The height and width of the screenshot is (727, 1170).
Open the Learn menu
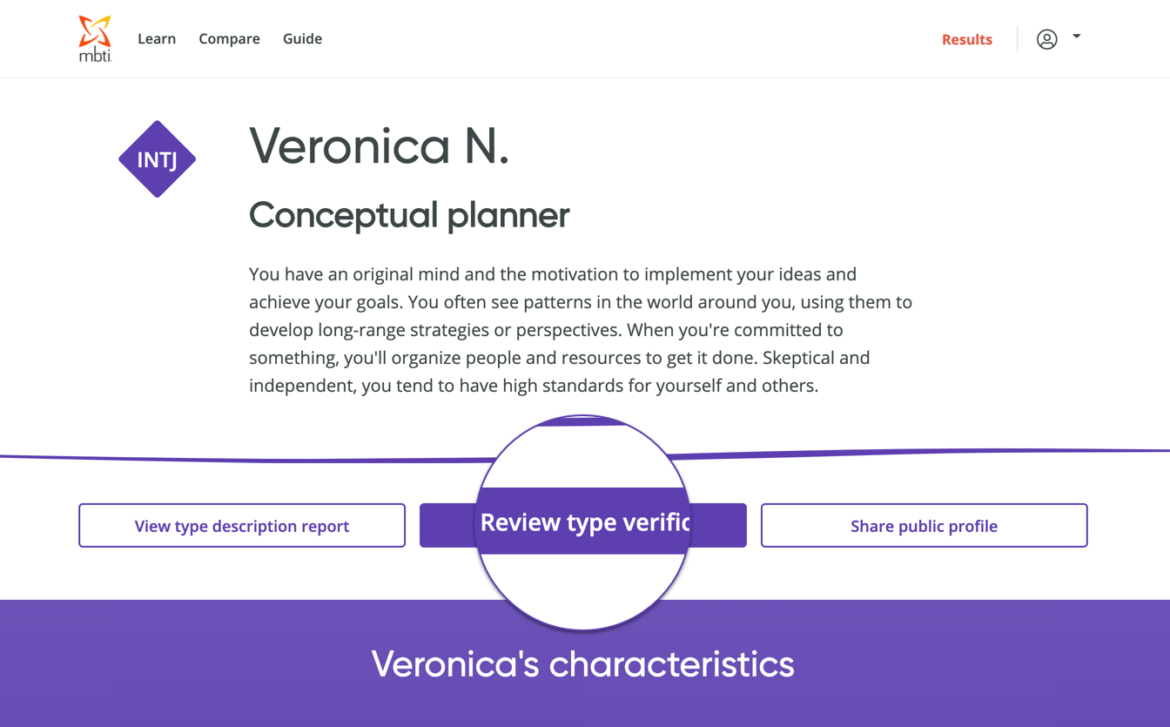(157, 39)
